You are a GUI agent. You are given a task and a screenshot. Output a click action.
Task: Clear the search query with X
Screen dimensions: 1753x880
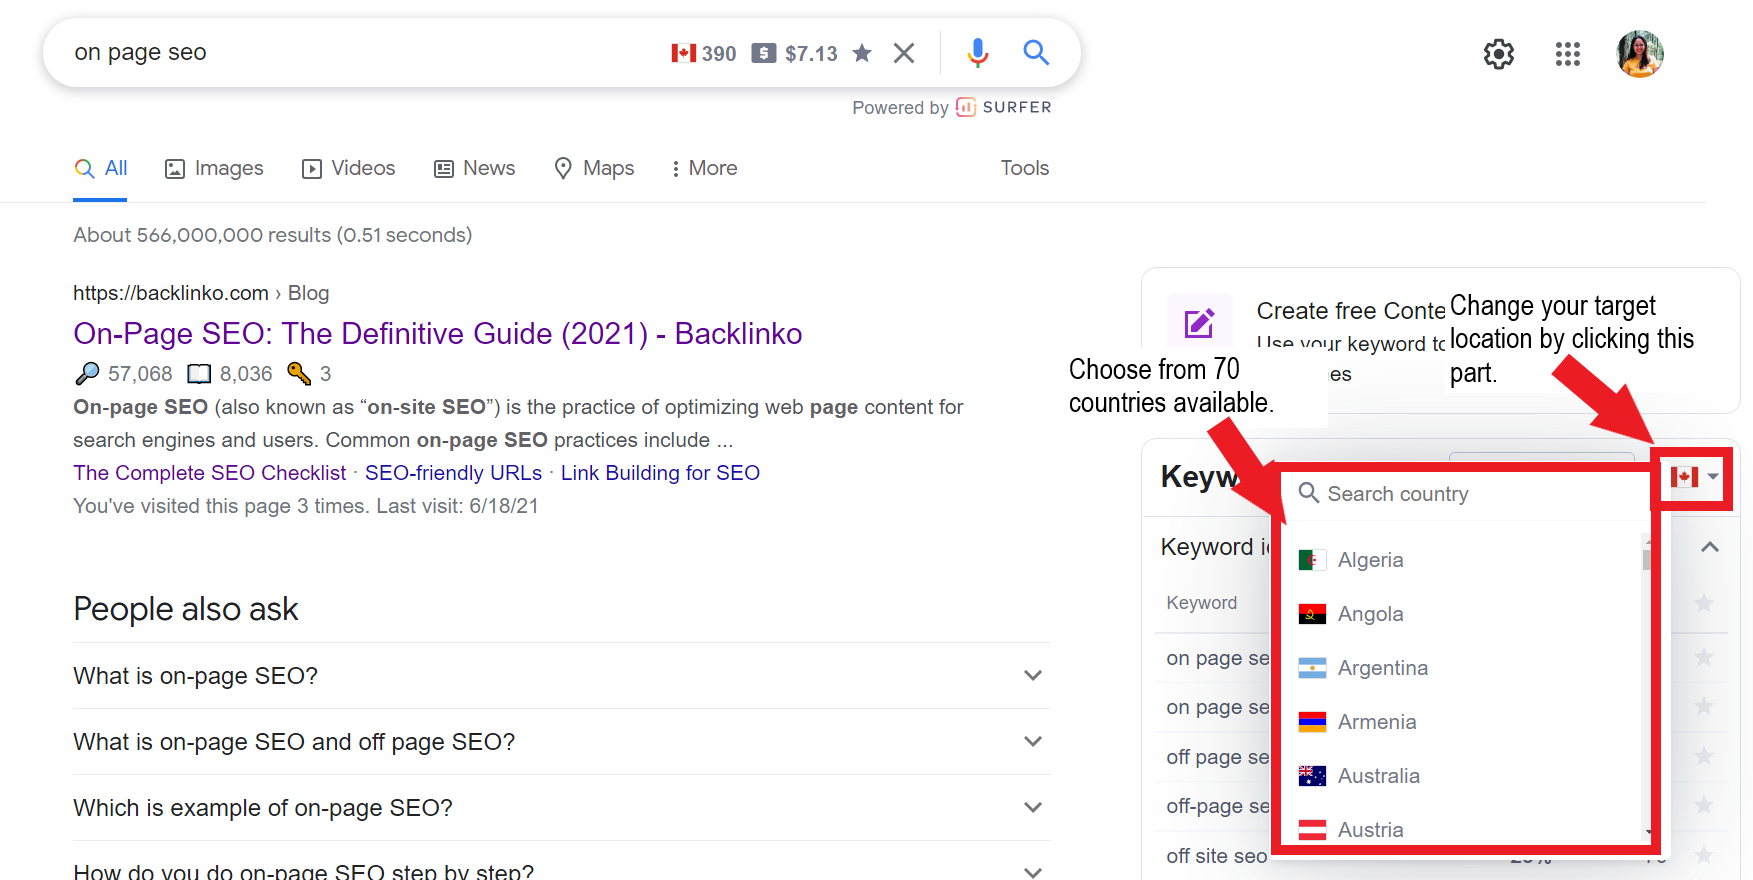[x=904, y=53]
